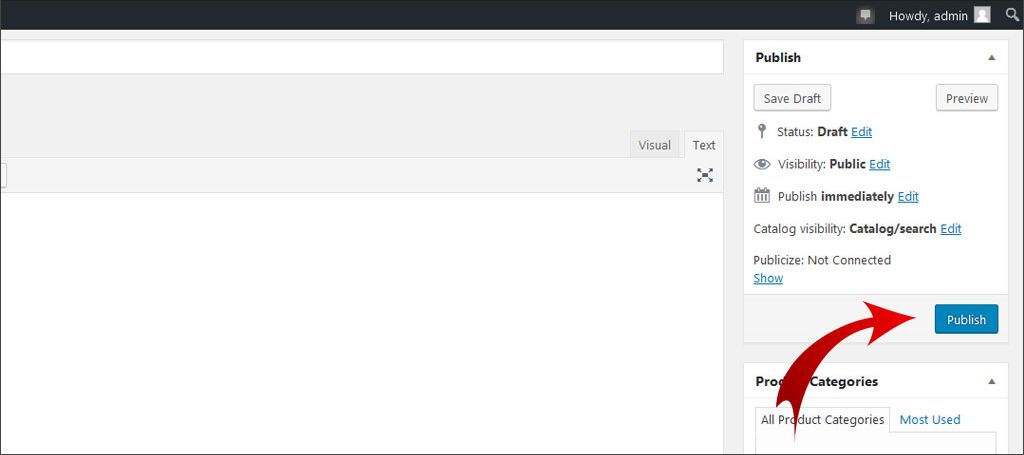The height and width of the screenshot is (455, 1024).
Task: Show Publicize connection details
Action: (768, 278)
